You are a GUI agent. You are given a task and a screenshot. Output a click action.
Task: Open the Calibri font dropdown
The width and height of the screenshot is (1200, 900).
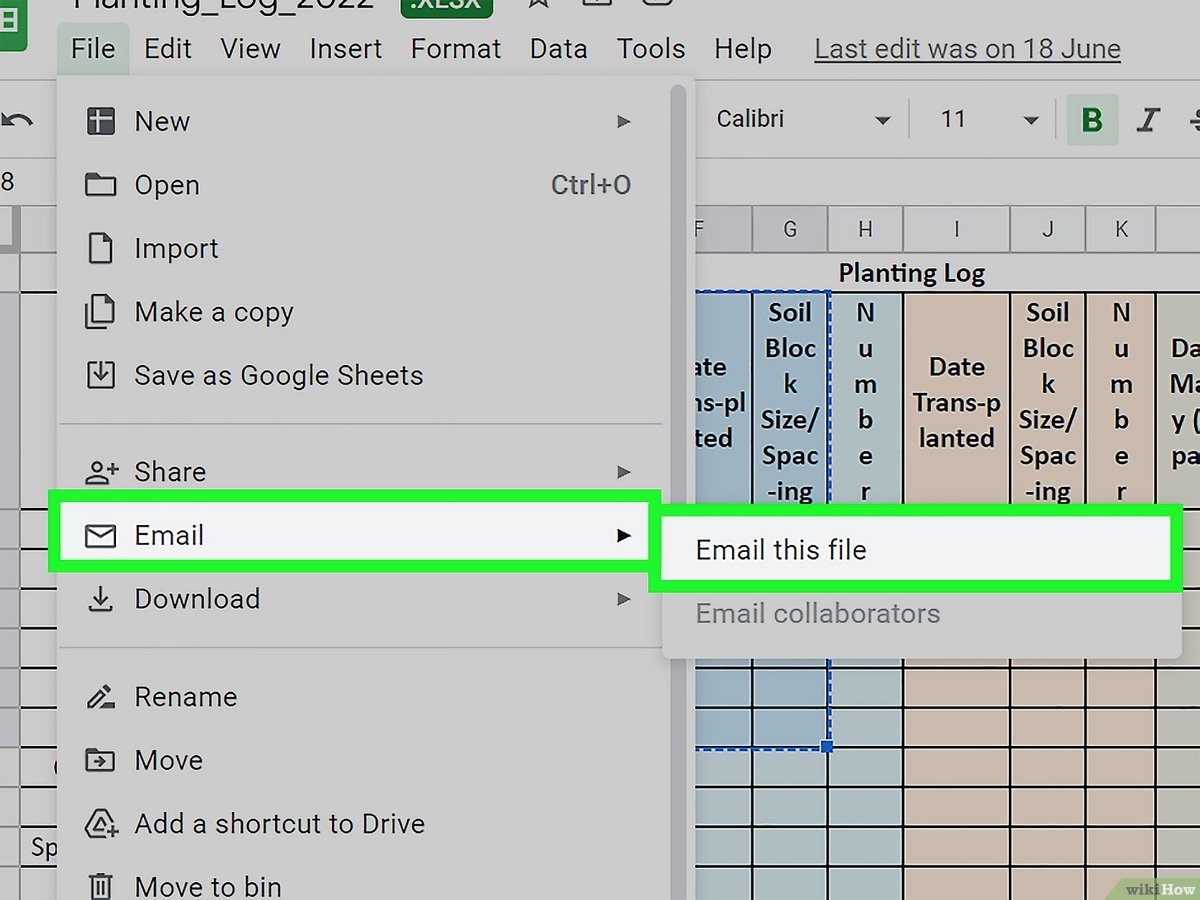click(802, 120)
